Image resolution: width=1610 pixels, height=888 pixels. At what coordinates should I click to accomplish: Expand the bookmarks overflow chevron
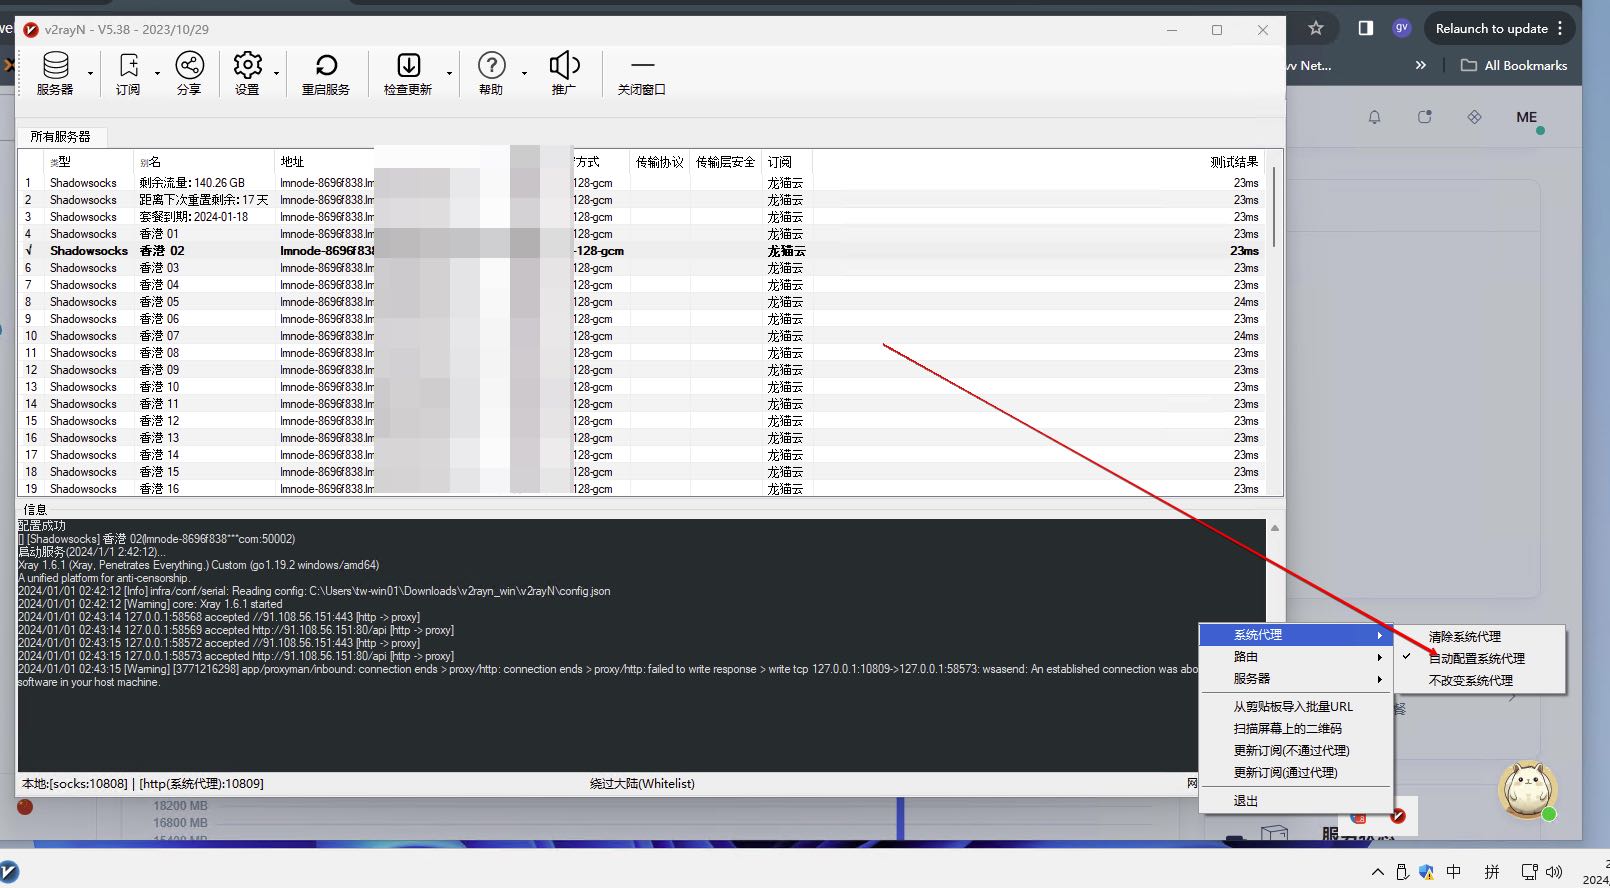[x=1421, y=65]
